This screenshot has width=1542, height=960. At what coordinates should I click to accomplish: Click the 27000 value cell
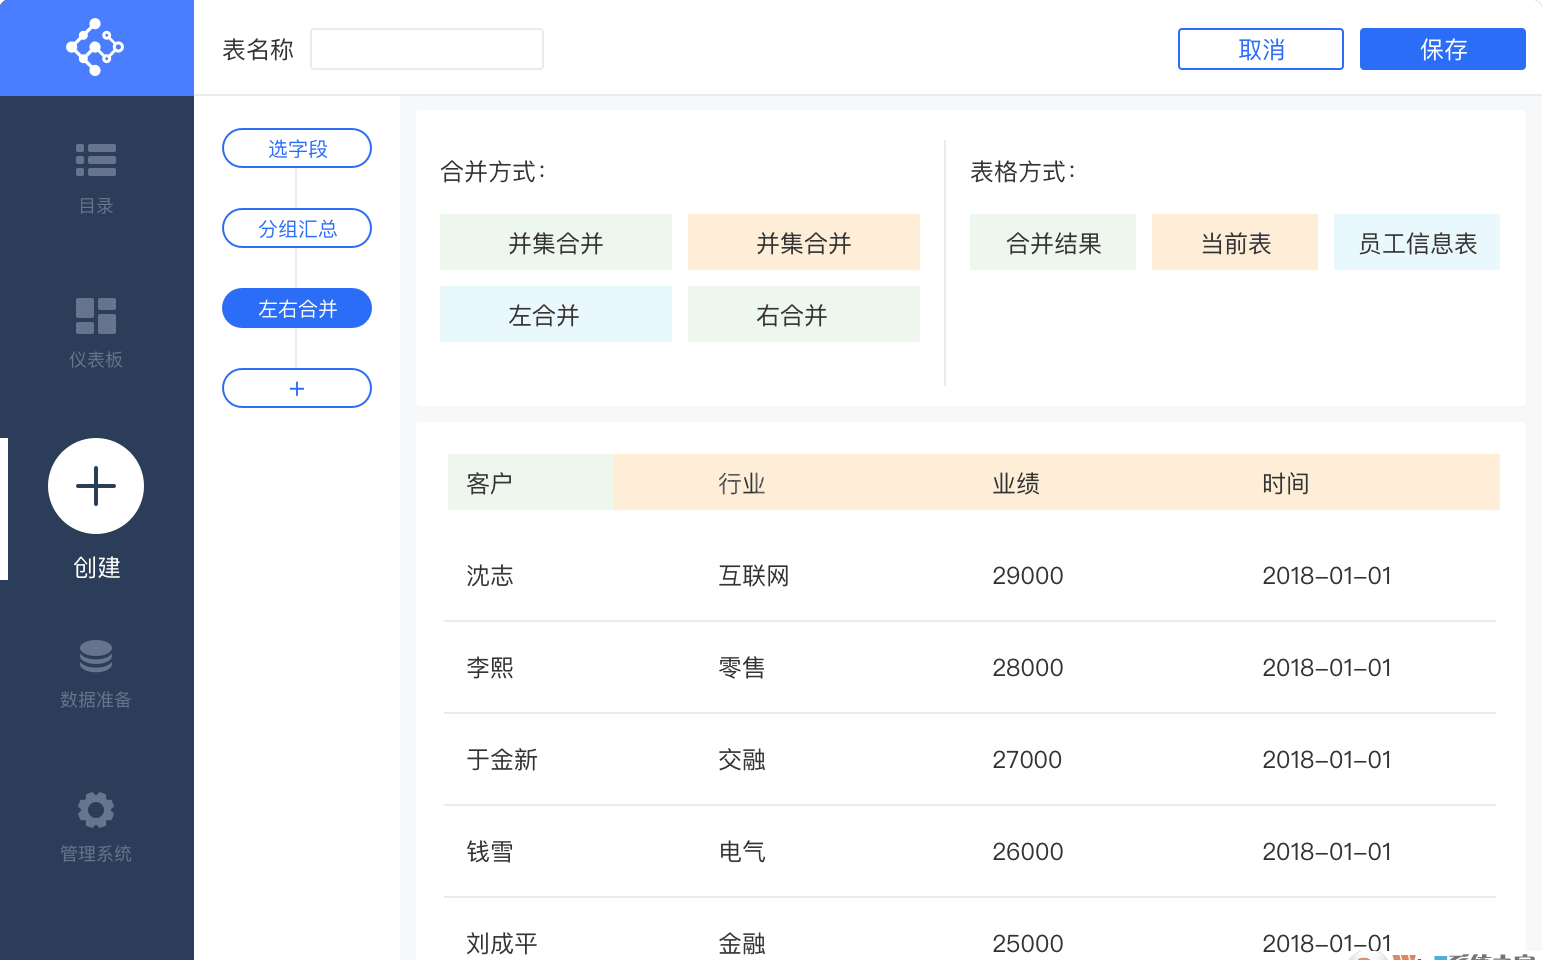tap(1028, 760)
